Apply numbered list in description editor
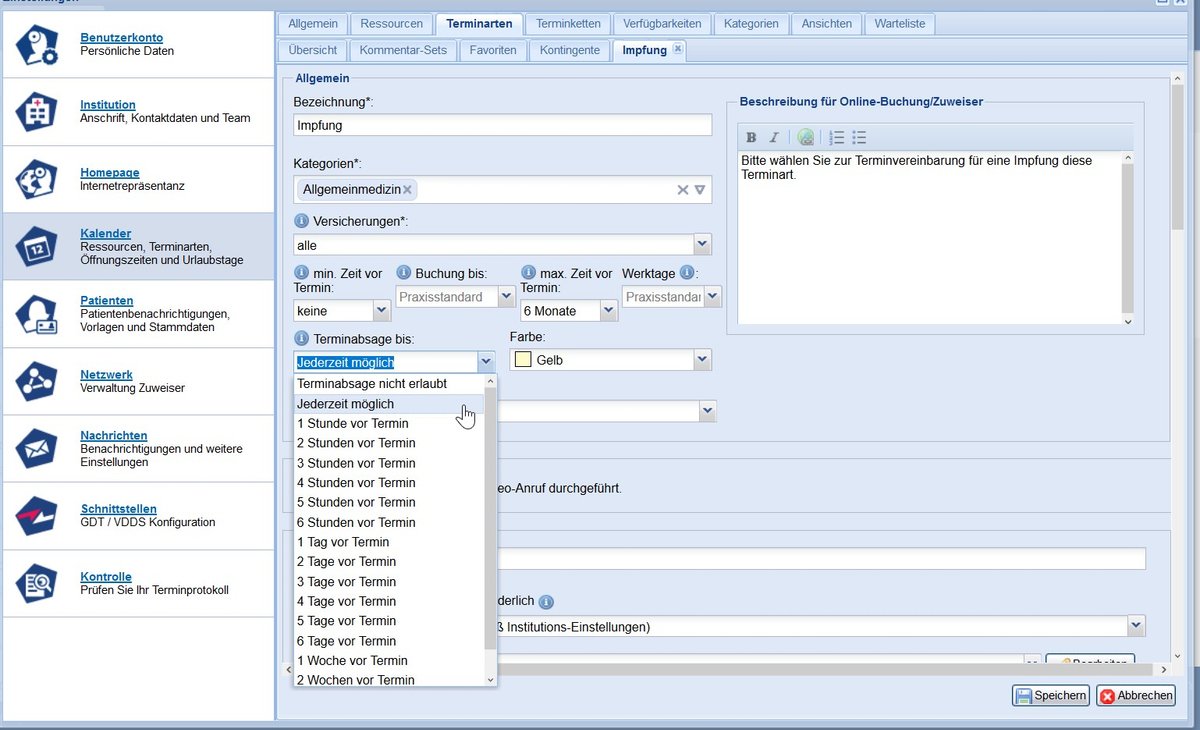 pyautogui.click(x=837, y=138)
